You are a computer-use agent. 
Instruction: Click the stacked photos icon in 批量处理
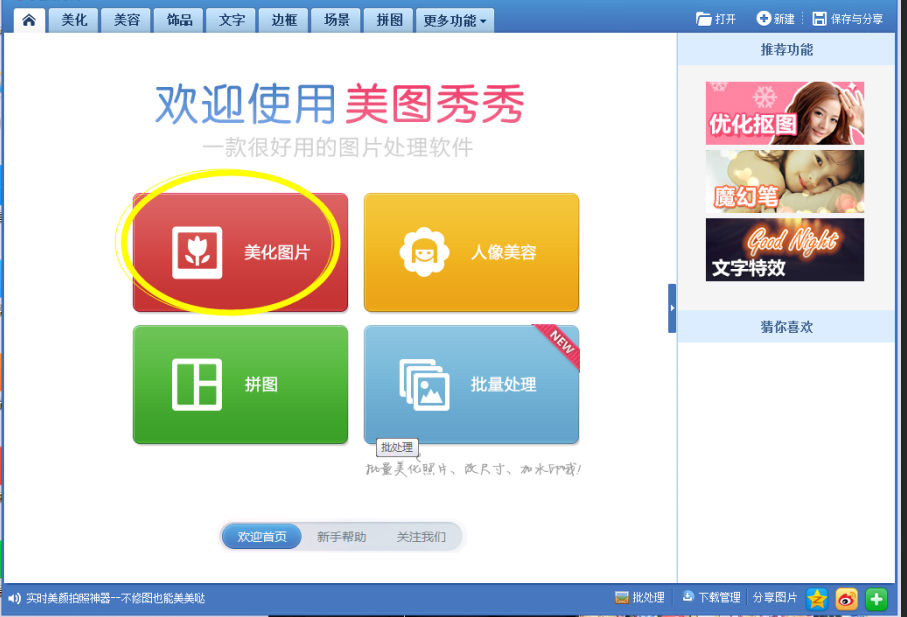tap(424, 385)
